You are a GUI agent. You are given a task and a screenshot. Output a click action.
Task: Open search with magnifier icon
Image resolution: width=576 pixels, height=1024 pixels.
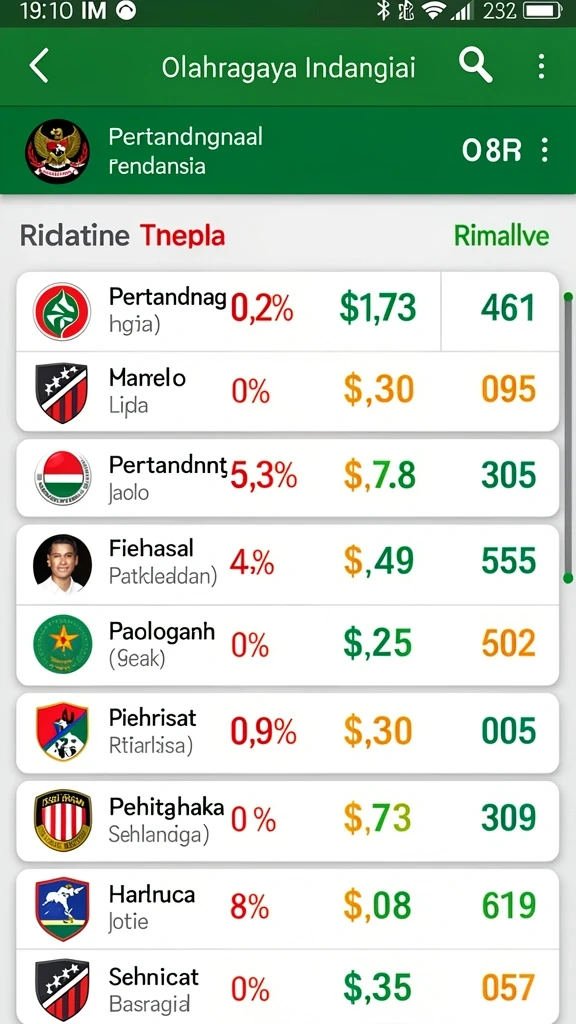[x=475, y=66]
